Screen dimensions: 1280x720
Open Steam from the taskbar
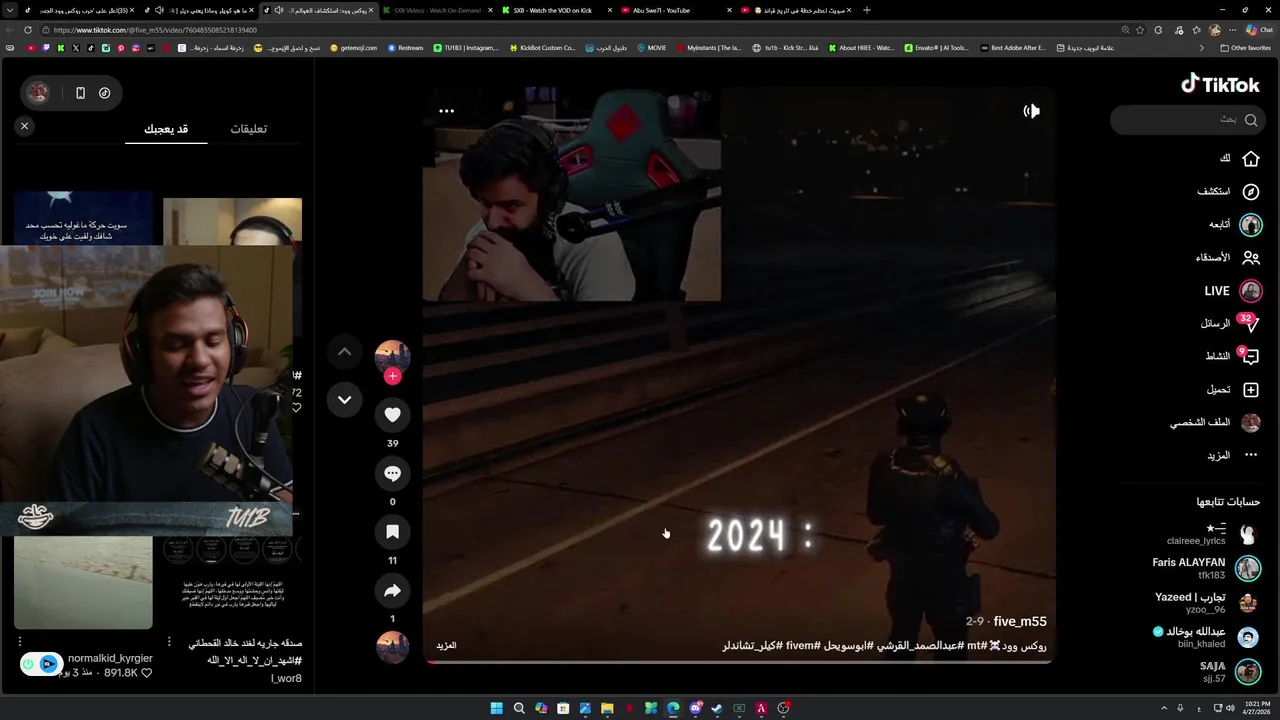(x=717, y=708)
